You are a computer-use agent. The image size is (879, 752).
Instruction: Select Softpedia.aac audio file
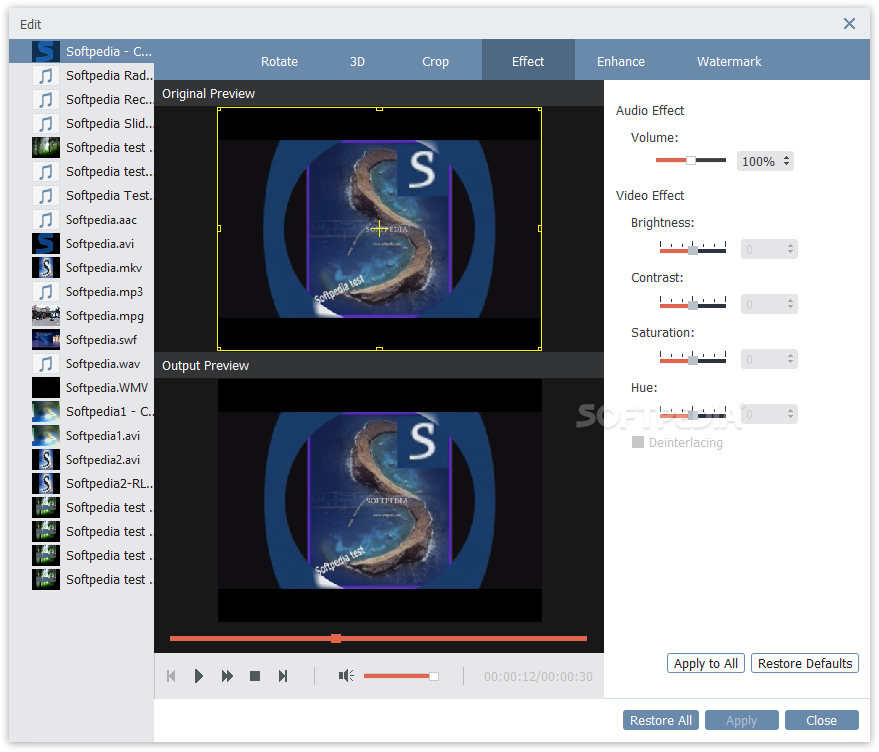pos(81,220)
